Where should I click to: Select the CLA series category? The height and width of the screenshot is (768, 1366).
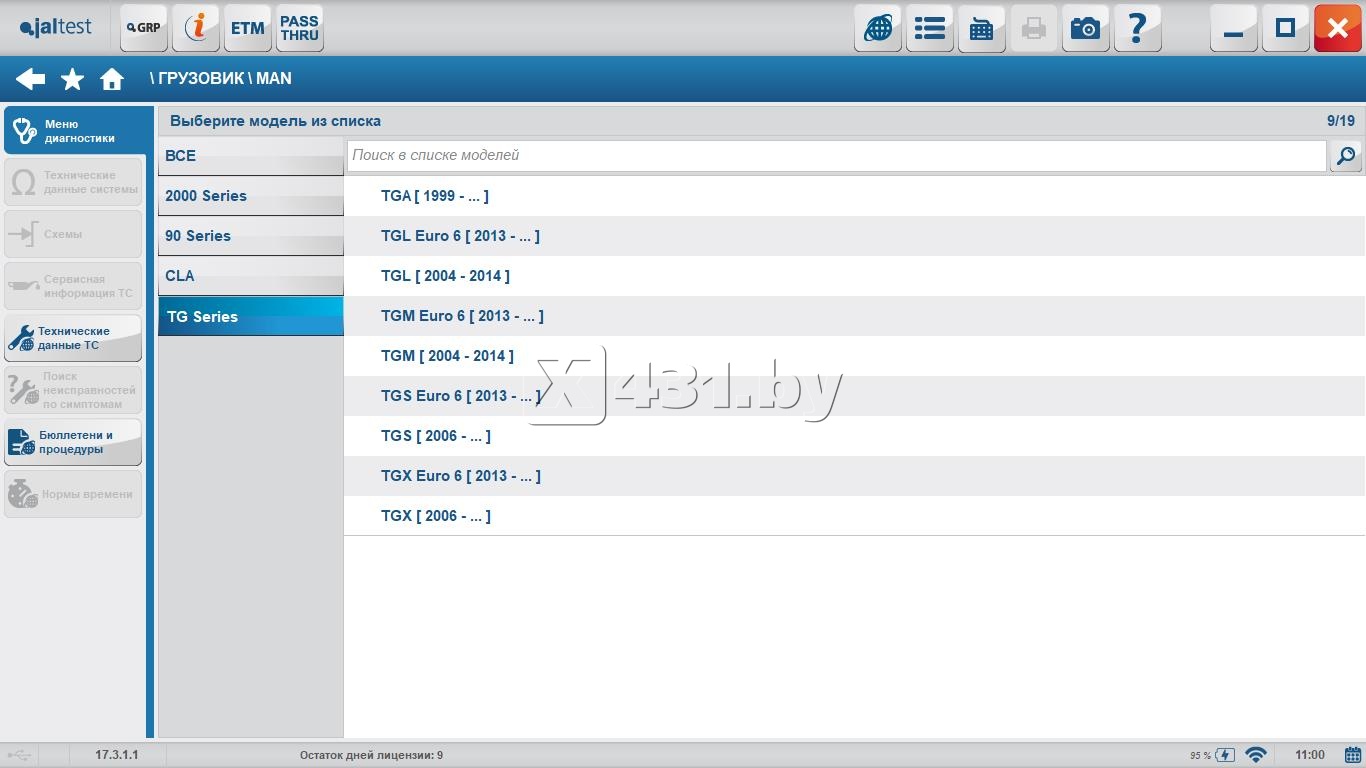click(250, 276)
